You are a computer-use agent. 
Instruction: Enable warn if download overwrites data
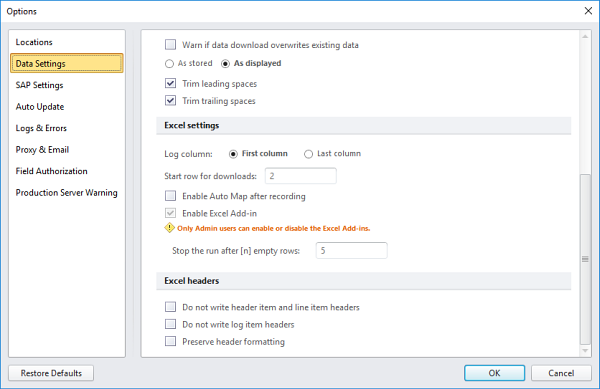171,45
